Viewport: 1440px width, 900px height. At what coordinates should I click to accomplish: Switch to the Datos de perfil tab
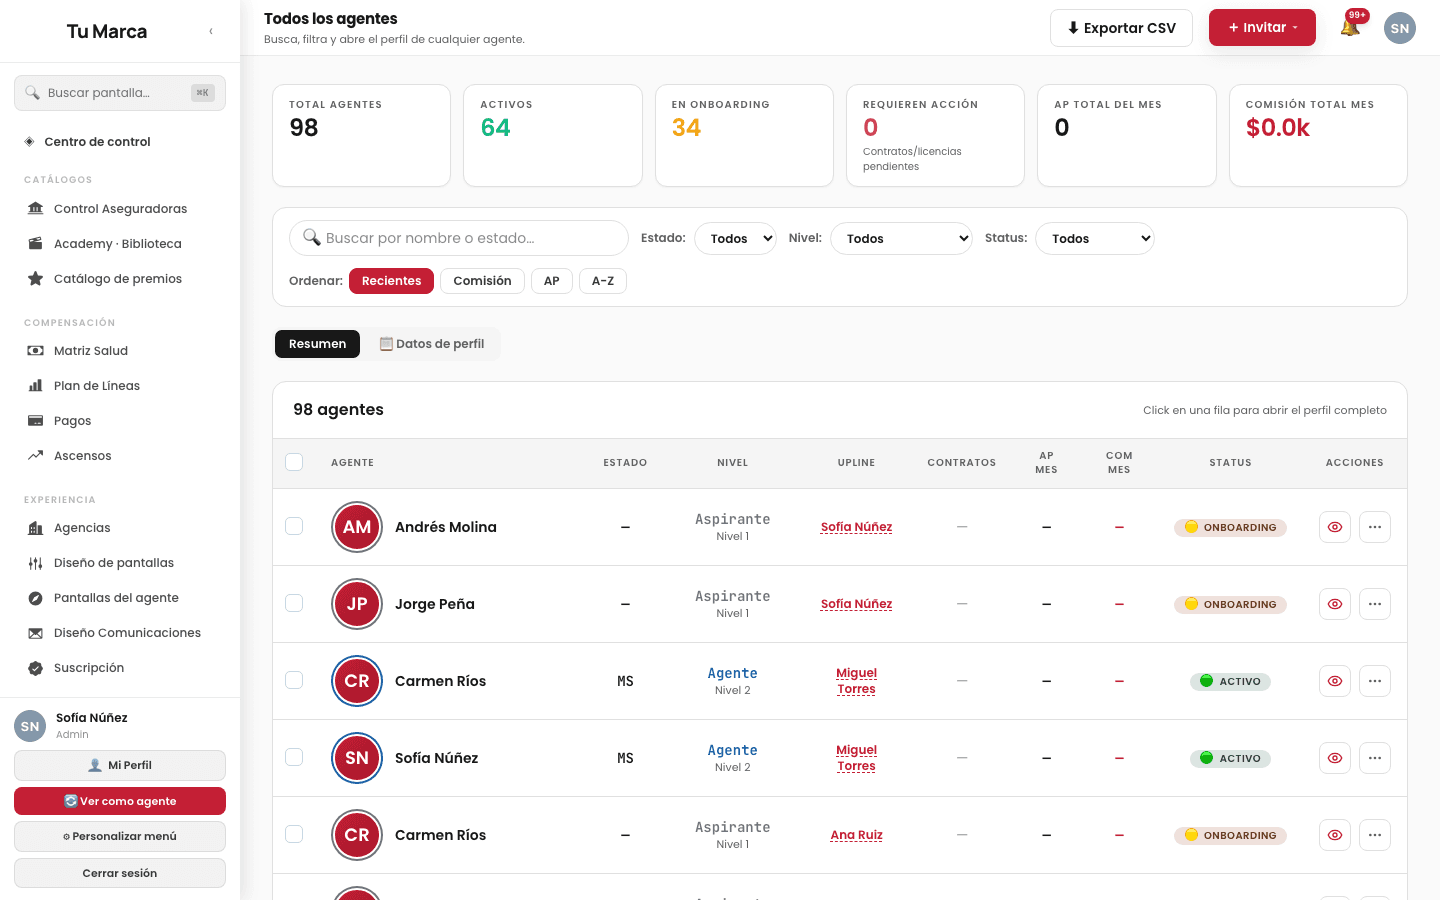click(432, 344)
